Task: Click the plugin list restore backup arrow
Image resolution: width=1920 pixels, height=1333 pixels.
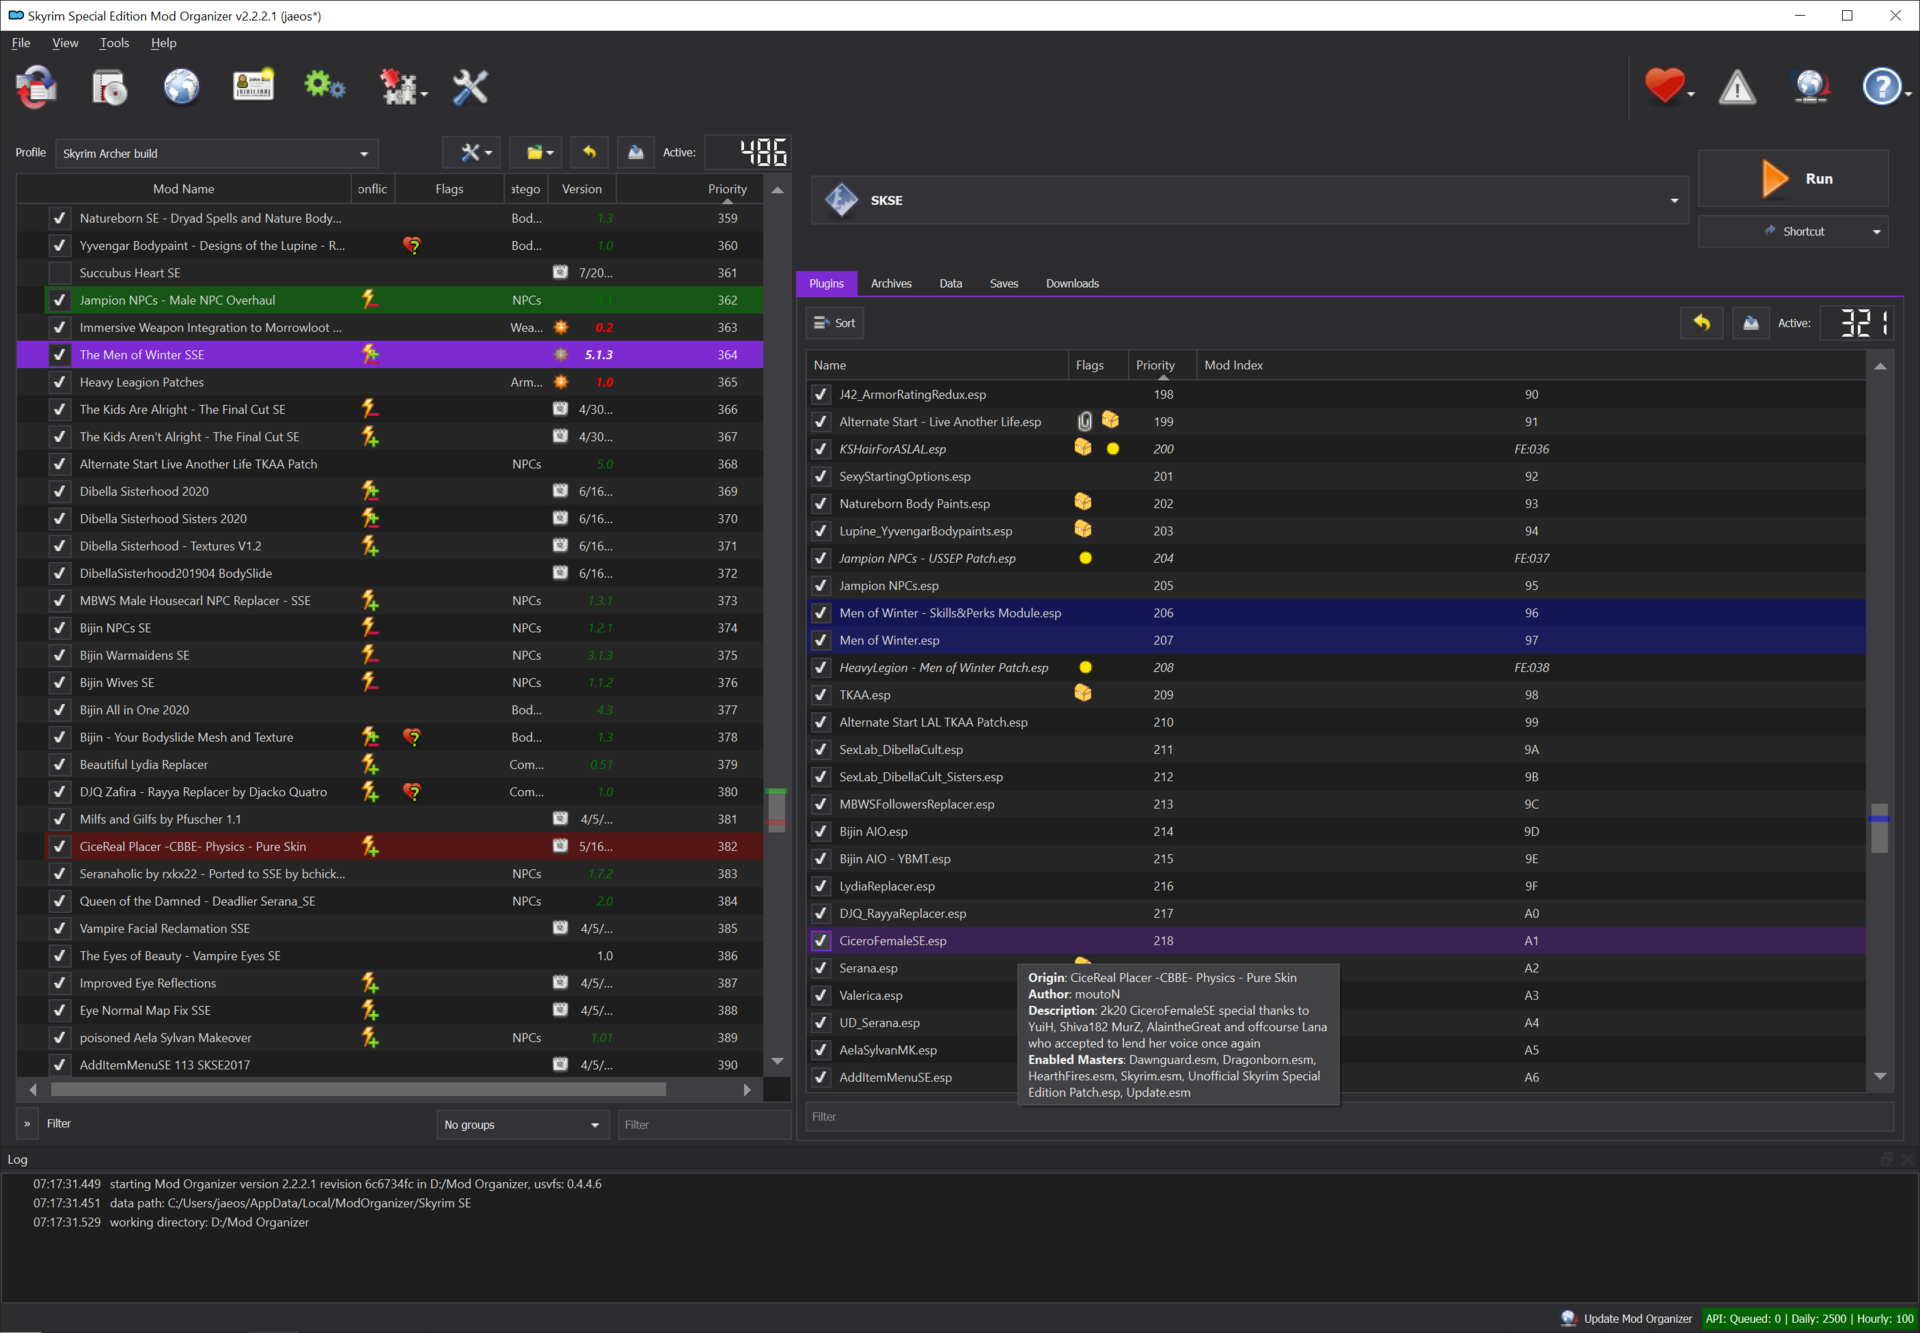Action: 1702,322
